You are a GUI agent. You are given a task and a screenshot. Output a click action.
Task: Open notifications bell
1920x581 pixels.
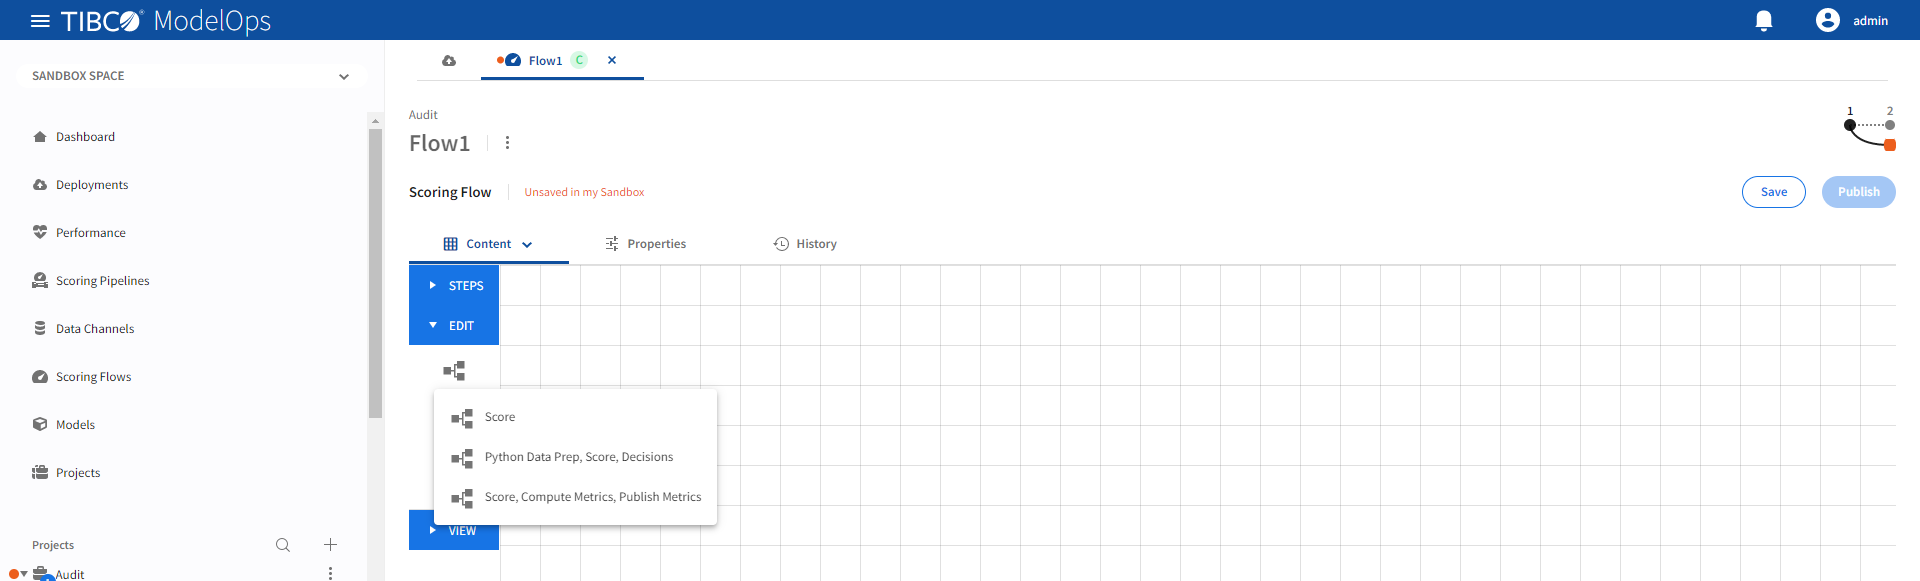coord(1764,21)
